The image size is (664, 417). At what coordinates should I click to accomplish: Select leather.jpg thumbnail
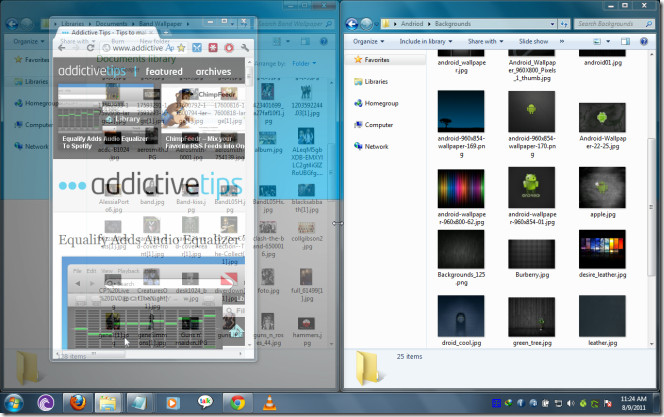602,316
